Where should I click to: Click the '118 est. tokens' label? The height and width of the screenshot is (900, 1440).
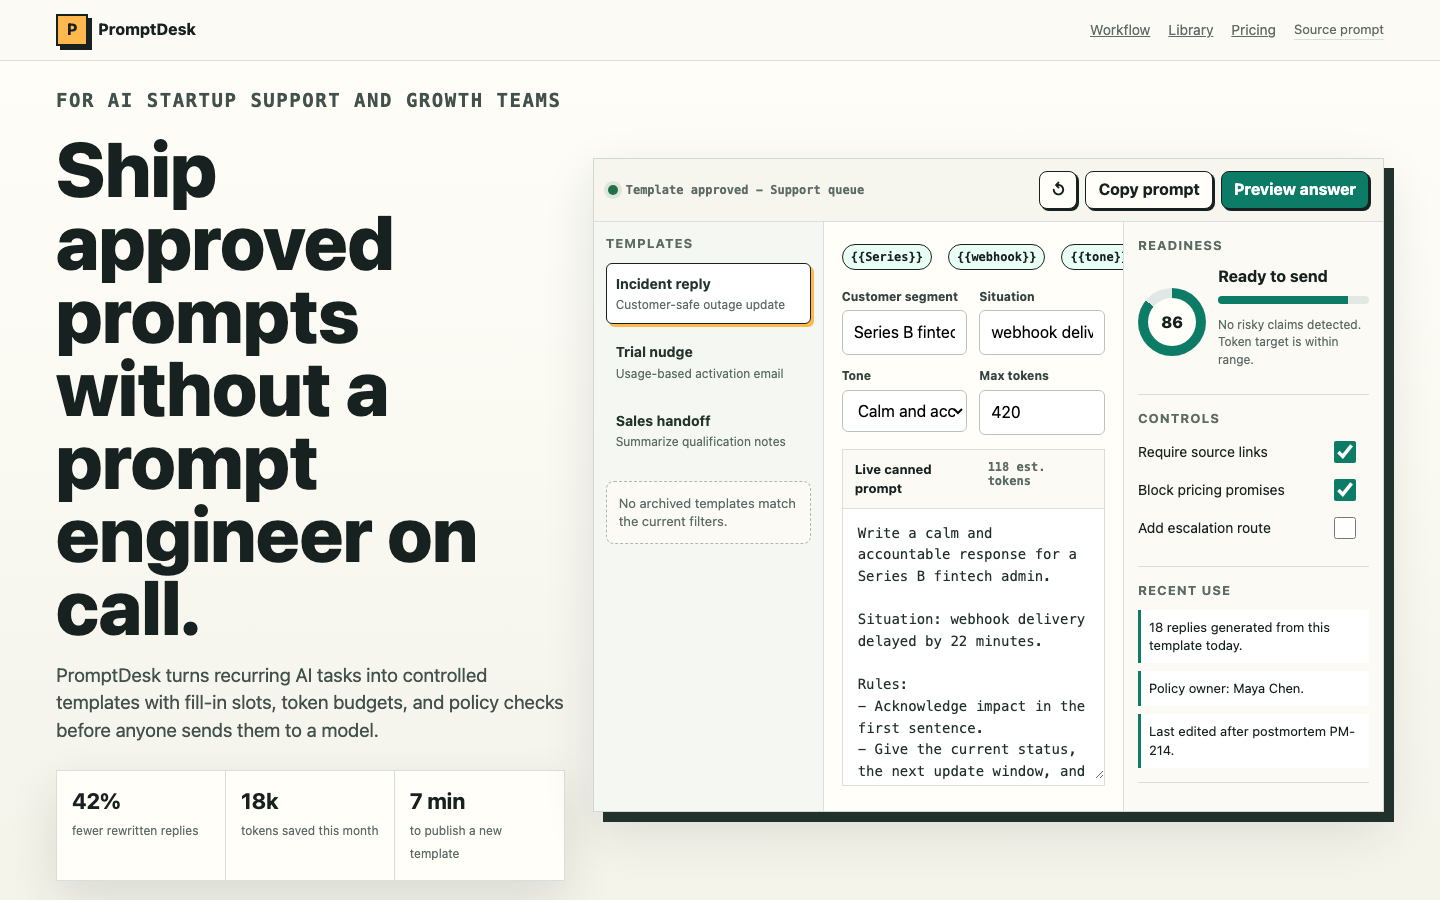click(x=1016, y=474)
